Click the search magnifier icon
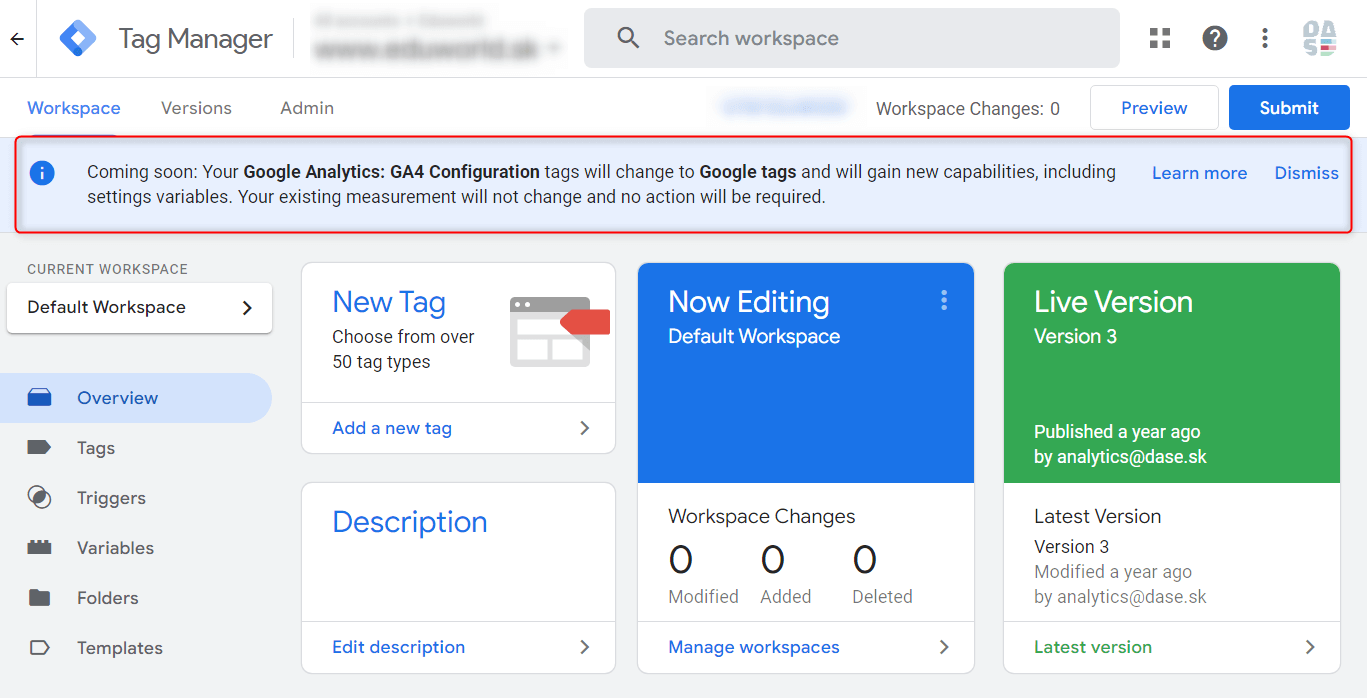The height and width of the screenshot is (698, 1367). point(628,38)
